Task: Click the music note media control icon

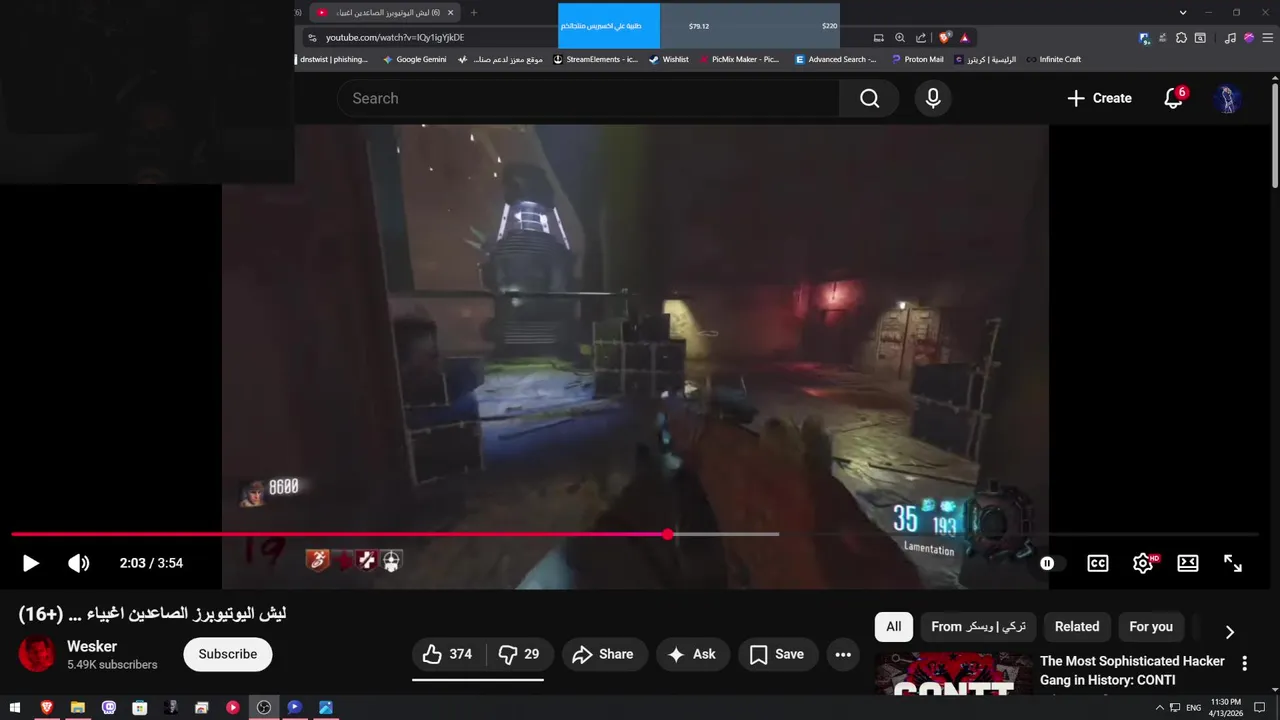Action: [1230, 38]
